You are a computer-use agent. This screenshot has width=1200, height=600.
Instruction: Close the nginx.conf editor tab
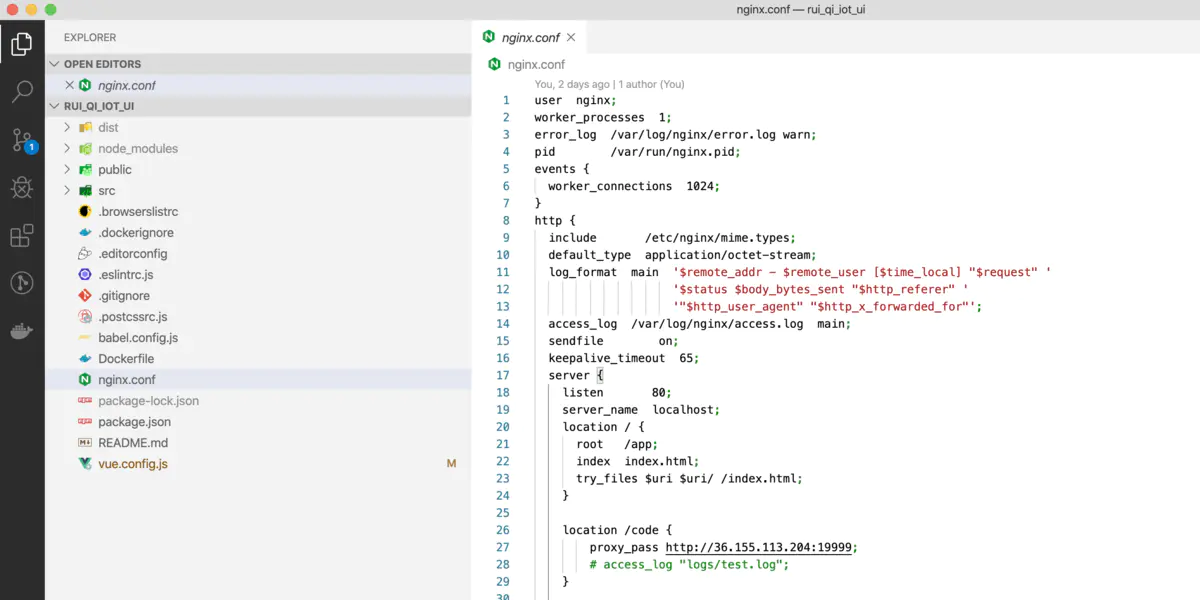pyautogui.click(x=571, y=37)
